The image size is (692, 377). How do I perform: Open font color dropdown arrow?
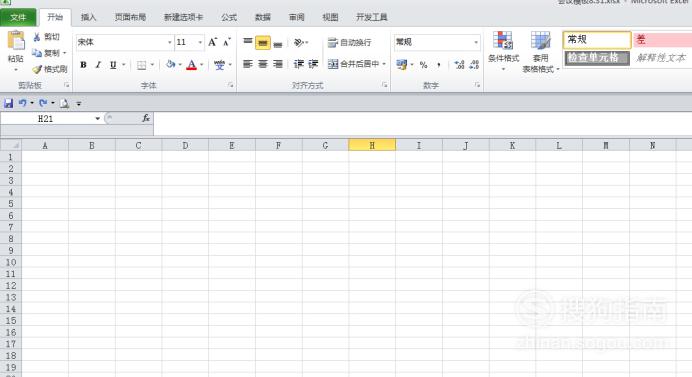[202, 65]
